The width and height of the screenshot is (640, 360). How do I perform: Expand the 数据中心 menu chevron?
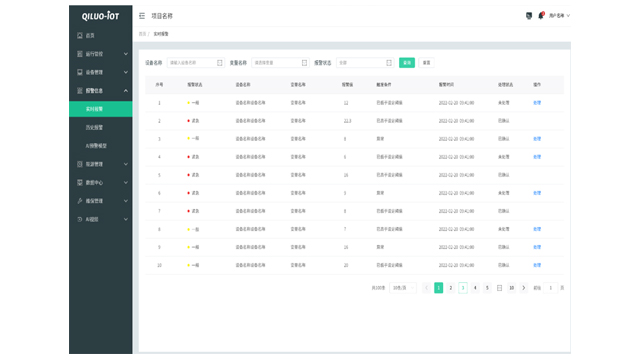(126, 182)
